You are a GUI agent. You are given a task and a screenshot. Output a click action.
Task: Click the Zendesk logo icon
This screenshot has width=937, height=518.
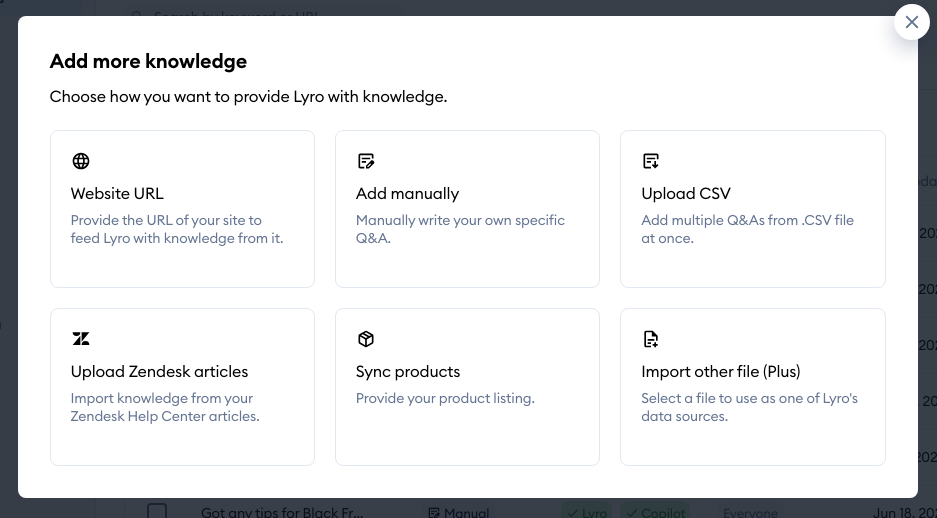(x=81, y=339)
